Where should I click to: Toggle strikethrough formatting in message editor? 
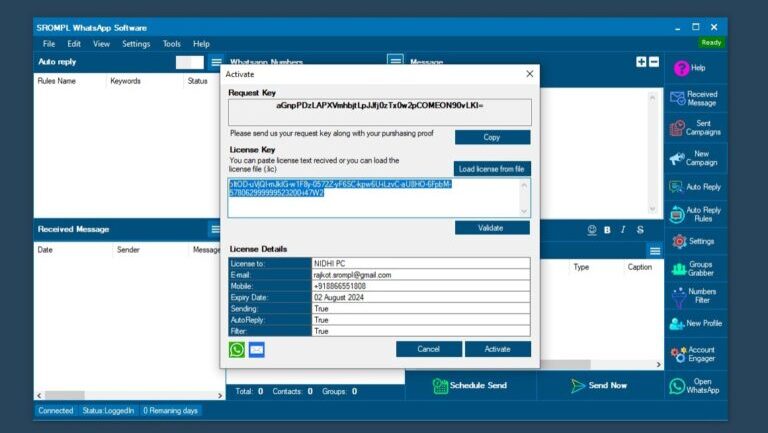pyautogui.click(x=639, y=230)
